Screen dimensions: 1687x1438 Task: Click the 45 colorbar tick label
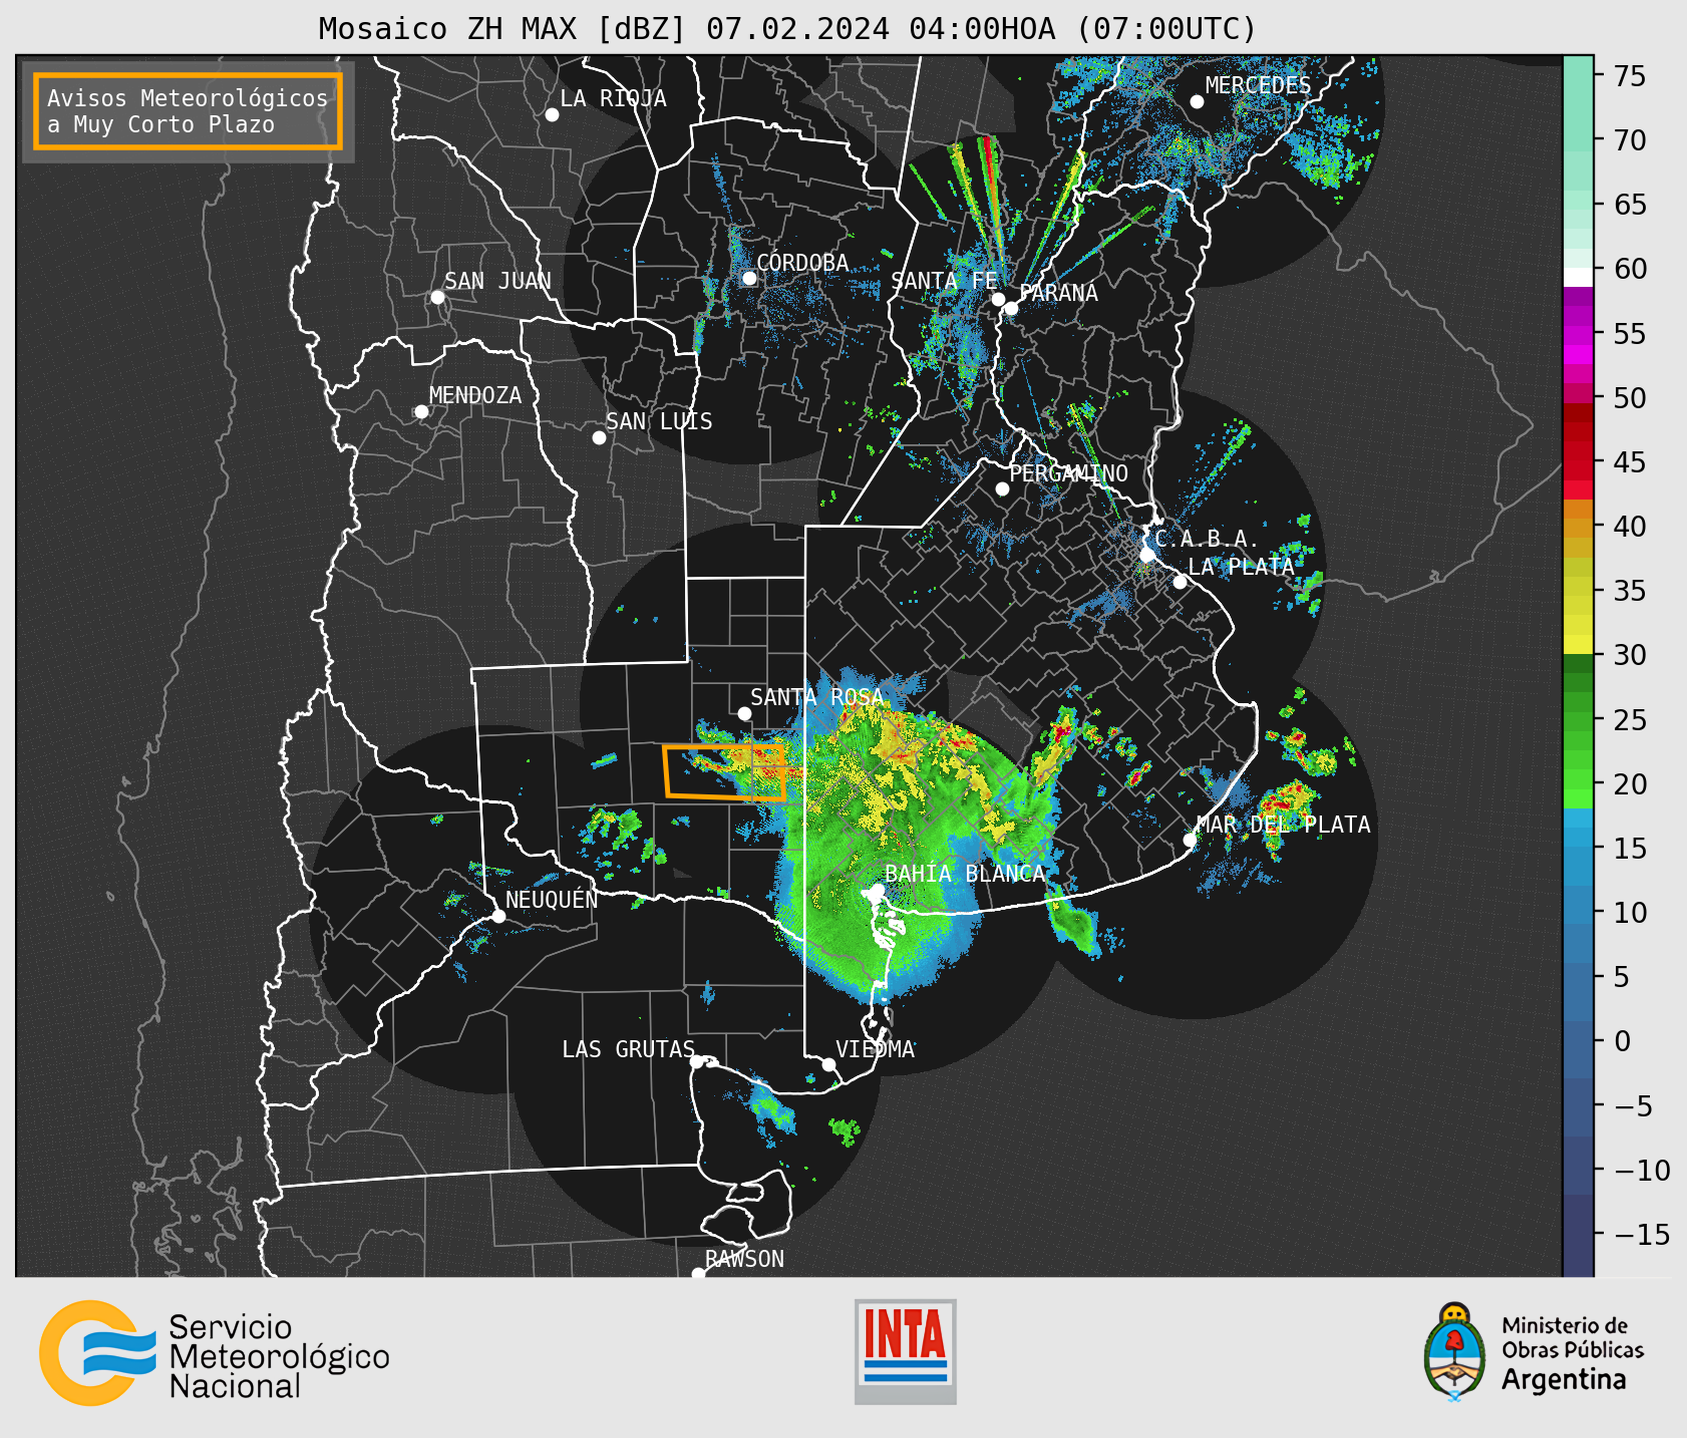coord(1629,462)
